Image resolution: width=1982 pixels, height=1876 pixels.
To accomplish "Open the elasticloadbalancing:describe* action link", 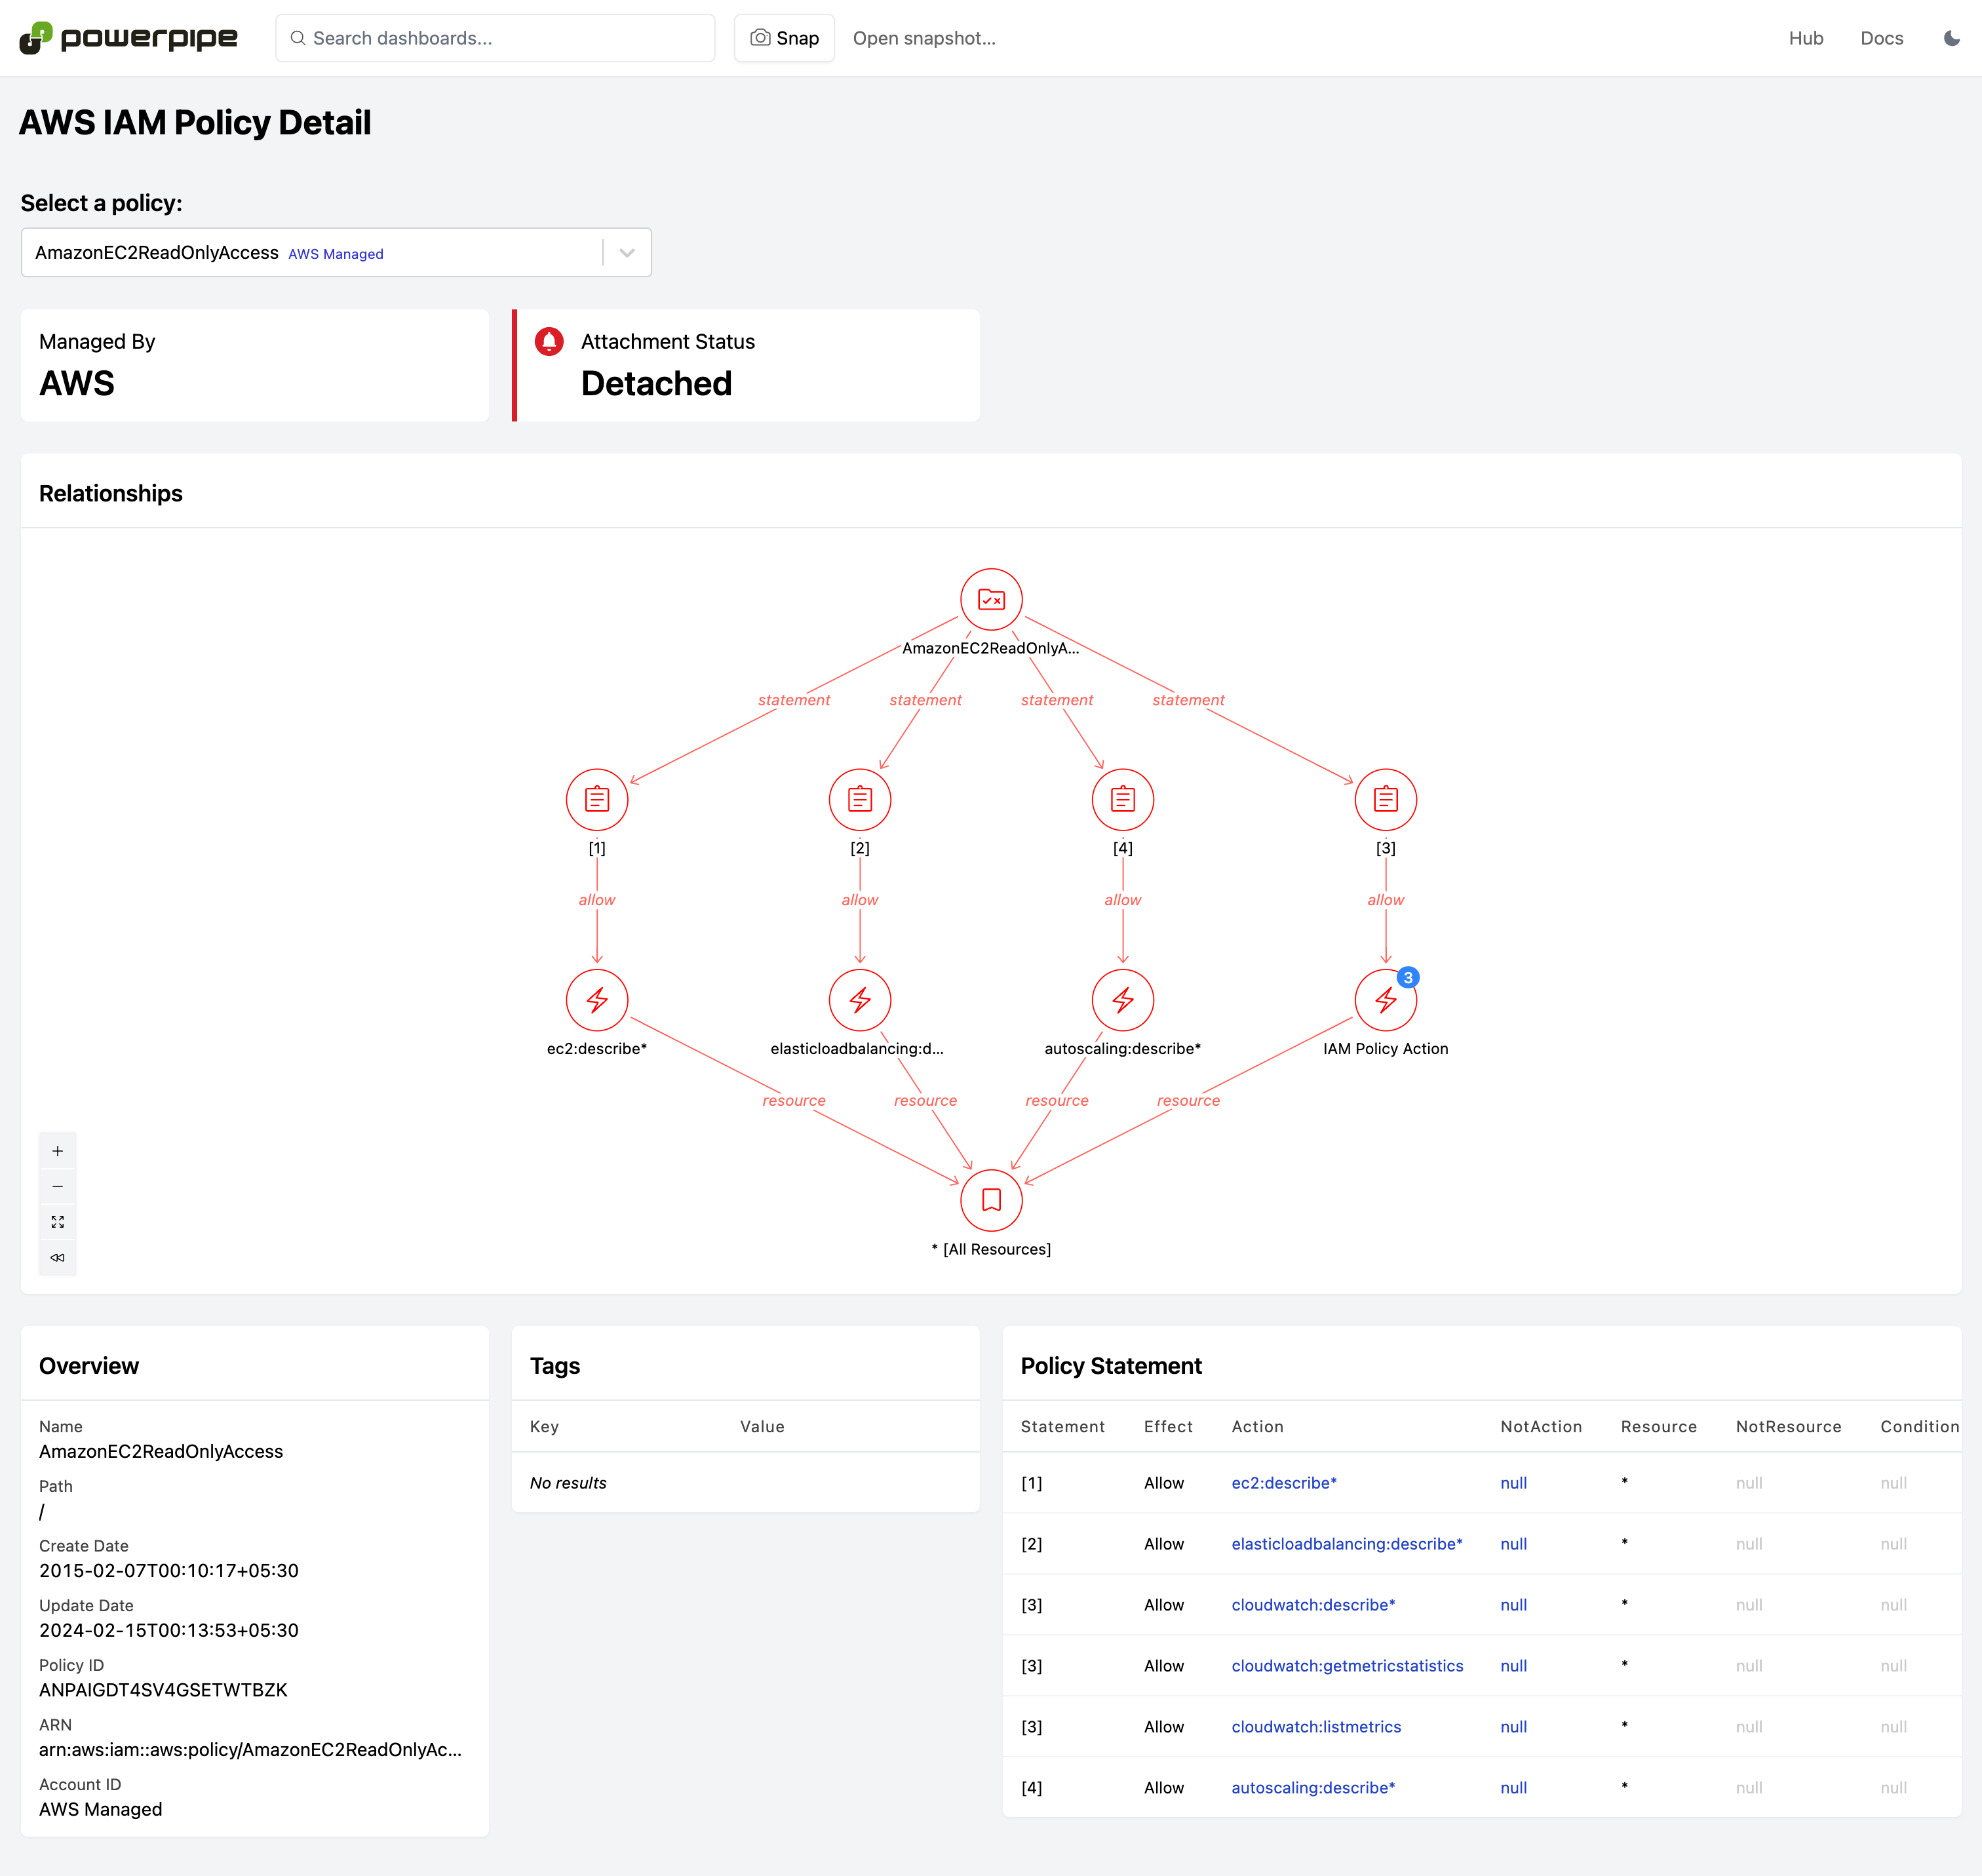I will [x=1346, y=1544].
